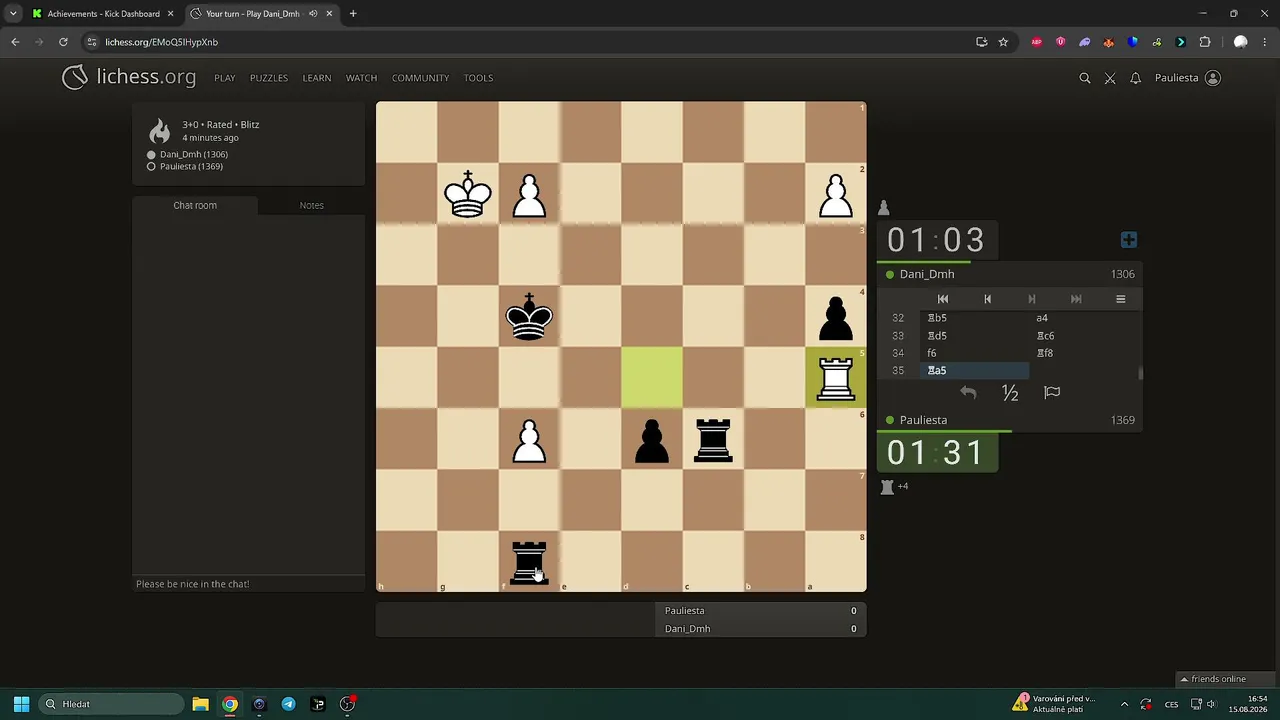Open the board hamburger menu

tap(1120, 299)
